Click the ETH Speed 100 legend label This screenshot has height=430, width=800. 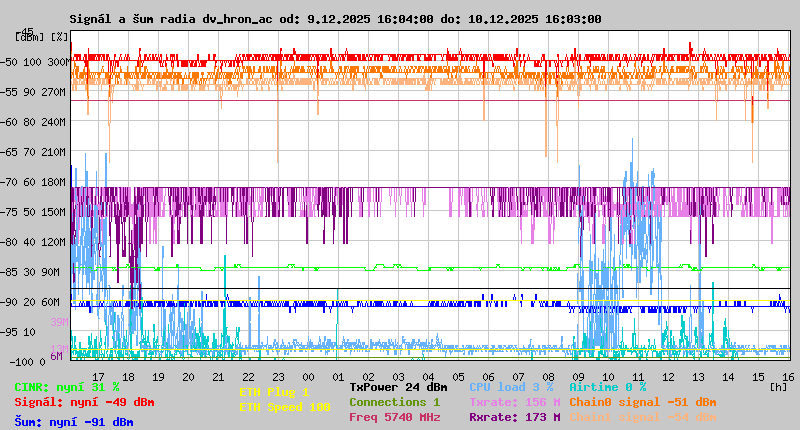(284, 407)
